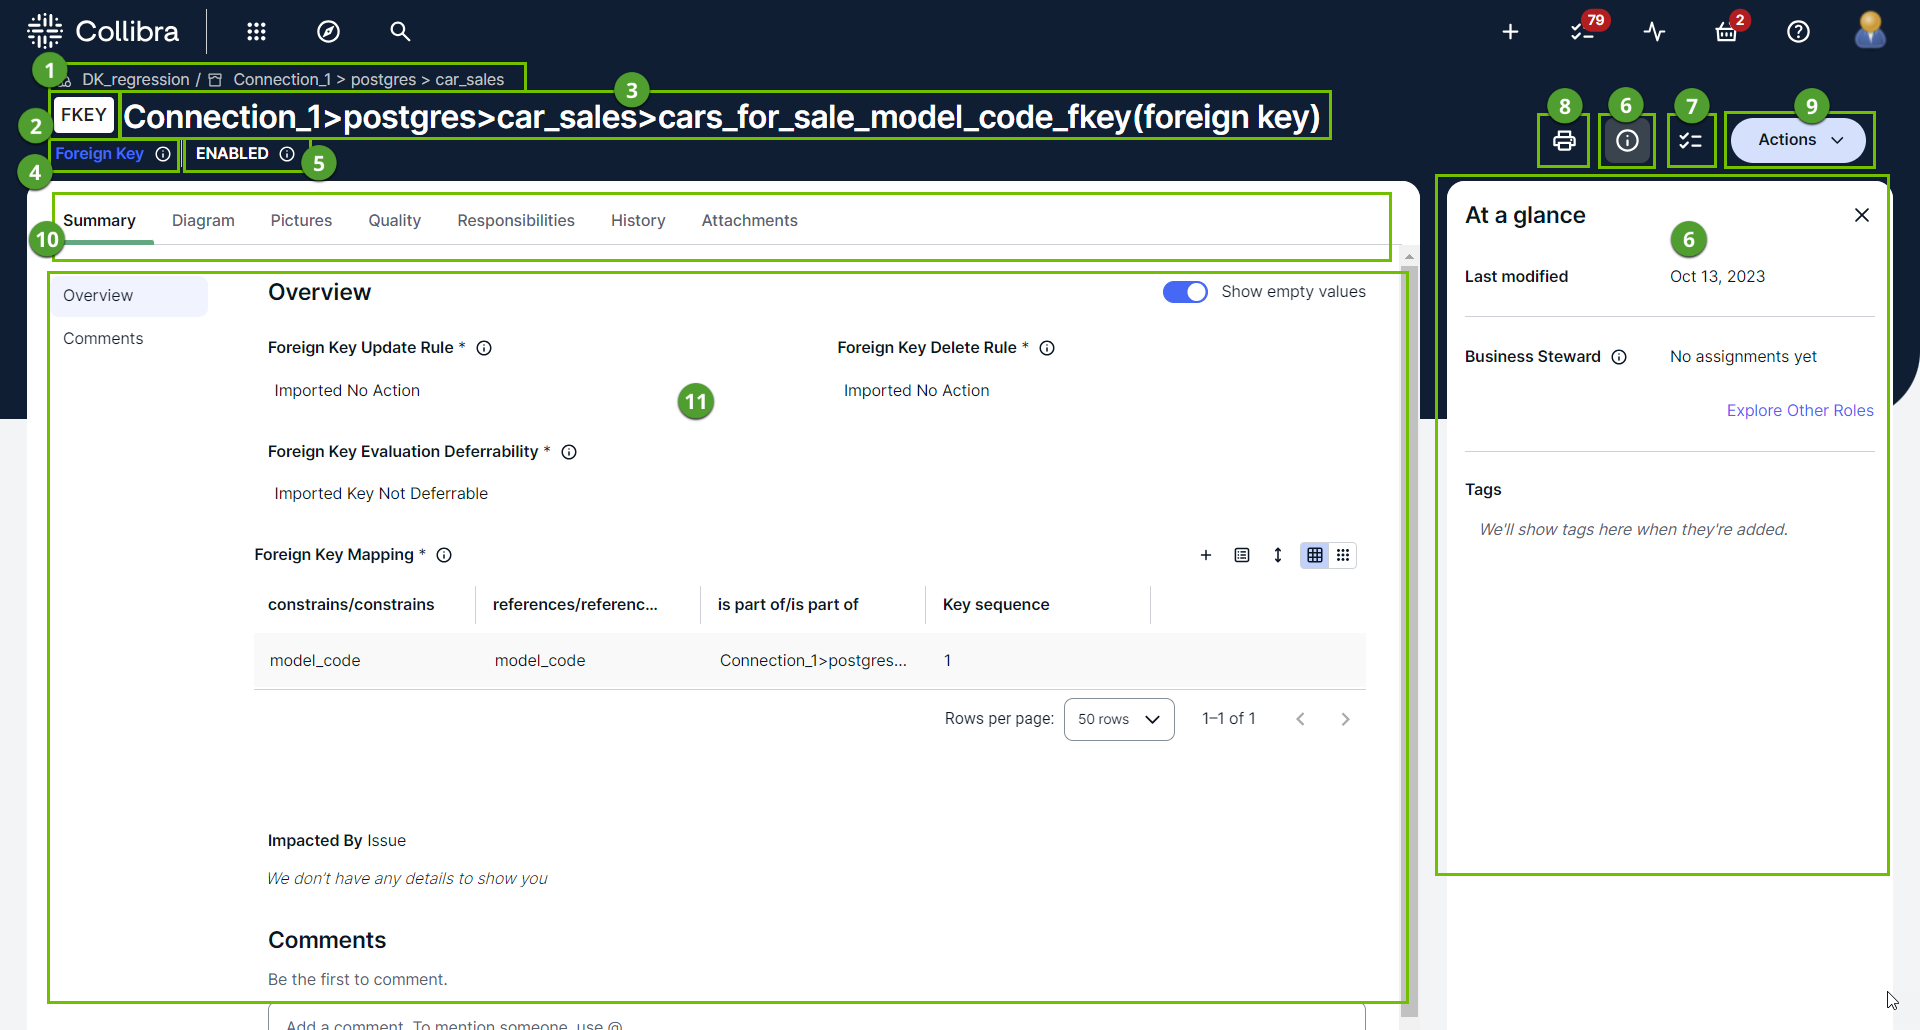This screenshot has width=1920, height=1030.
Task: Open the Responsibilities tab
Action: click(516, 221)
